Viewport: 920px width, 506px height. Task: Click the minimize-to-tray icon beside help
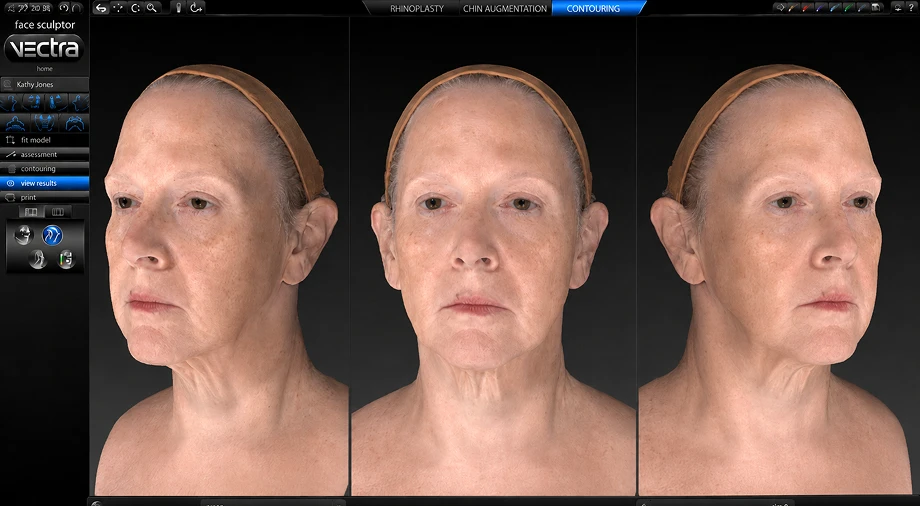click(898, 8)
